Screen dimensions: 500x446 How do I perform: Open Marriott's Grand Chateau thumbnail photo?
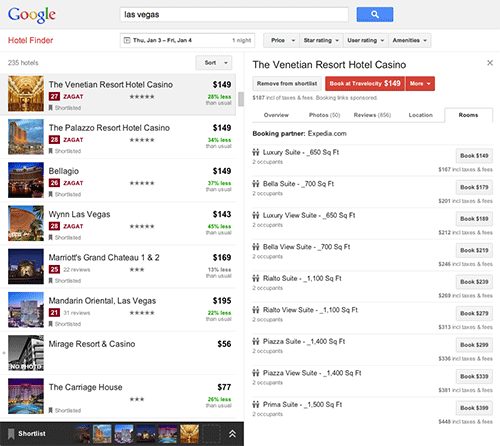tap(26, 266)
